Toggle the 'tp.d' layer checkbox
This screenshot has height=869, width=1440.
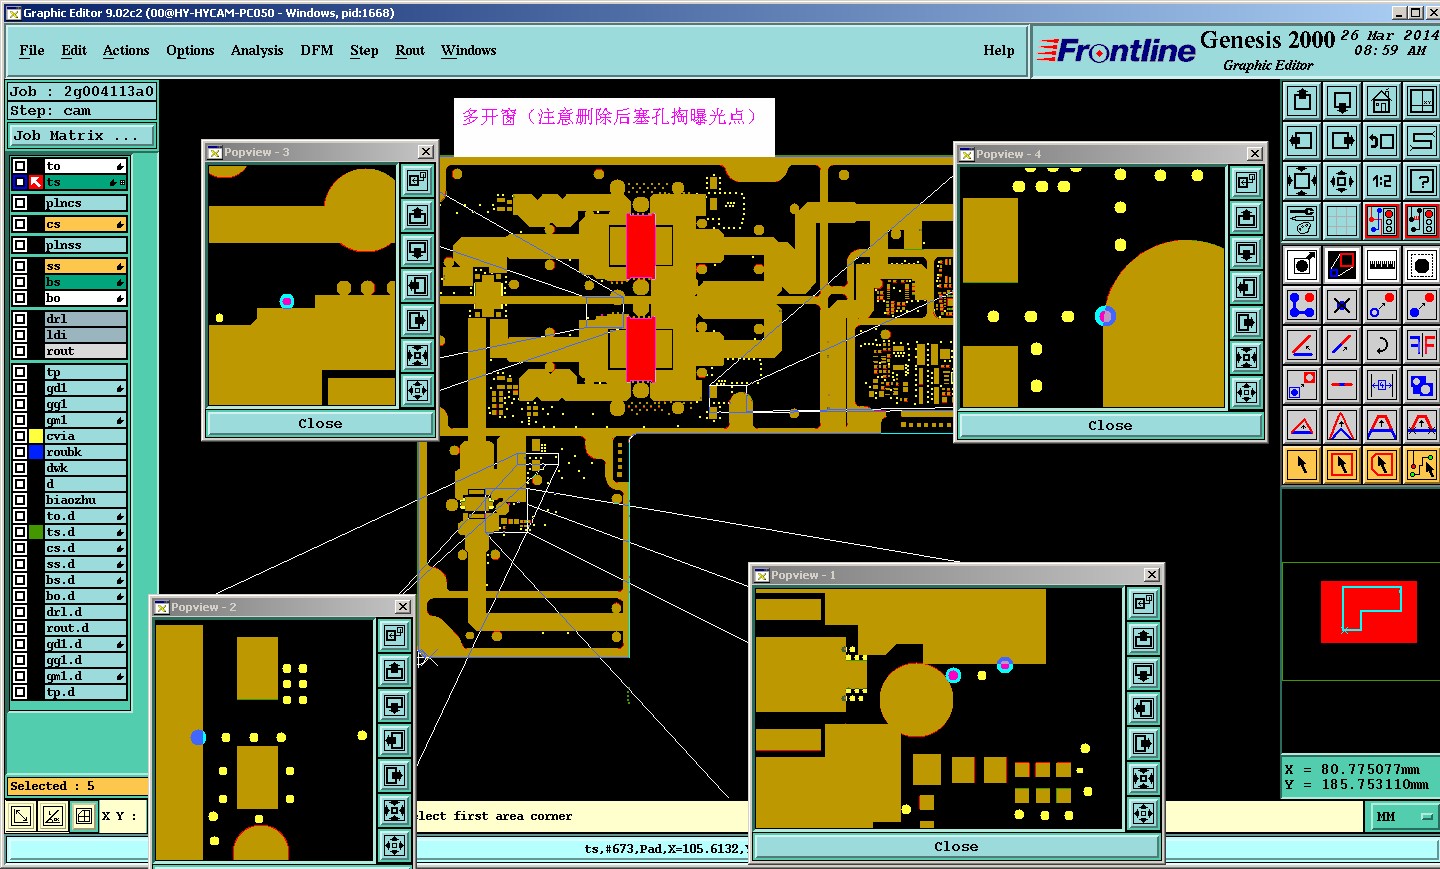coord(20,692)
